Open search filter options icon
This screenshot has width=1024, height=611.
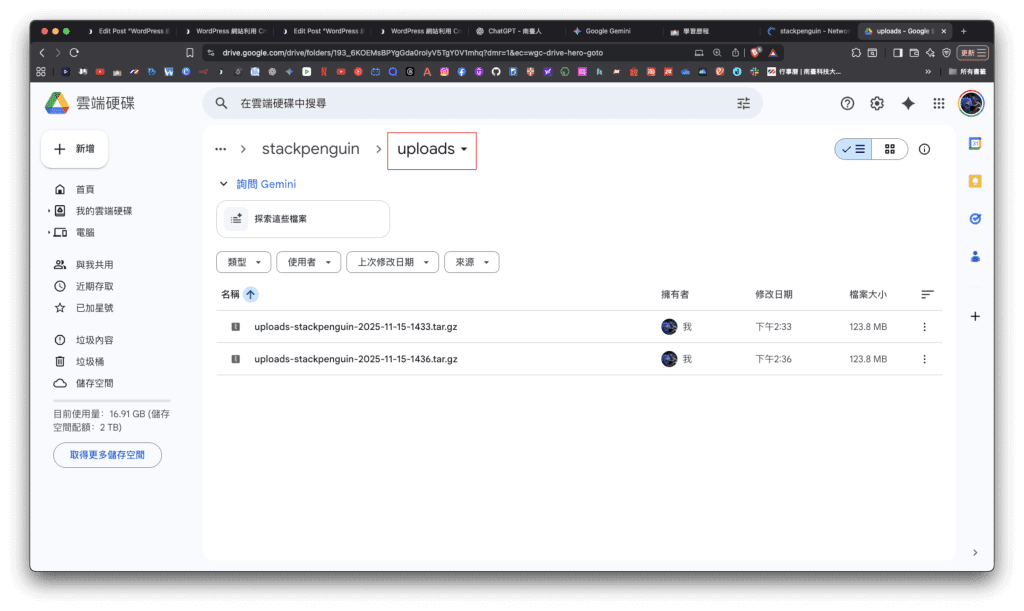(743, 103)
